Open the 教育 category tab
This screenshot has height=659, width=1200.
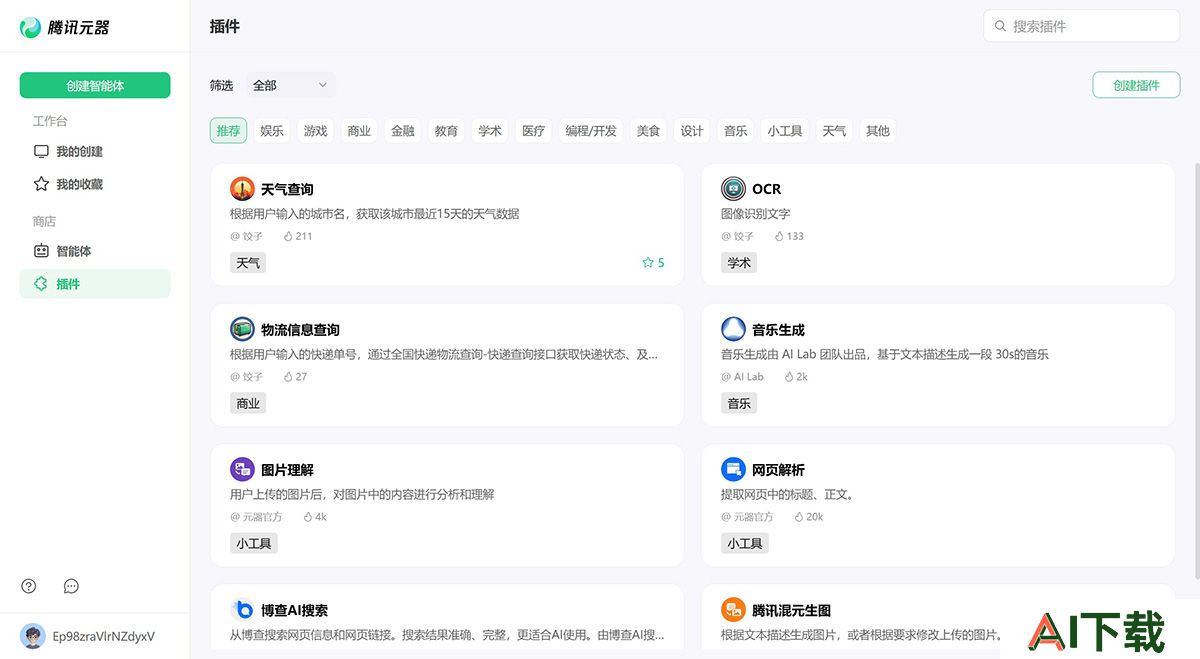coord(446,131)
